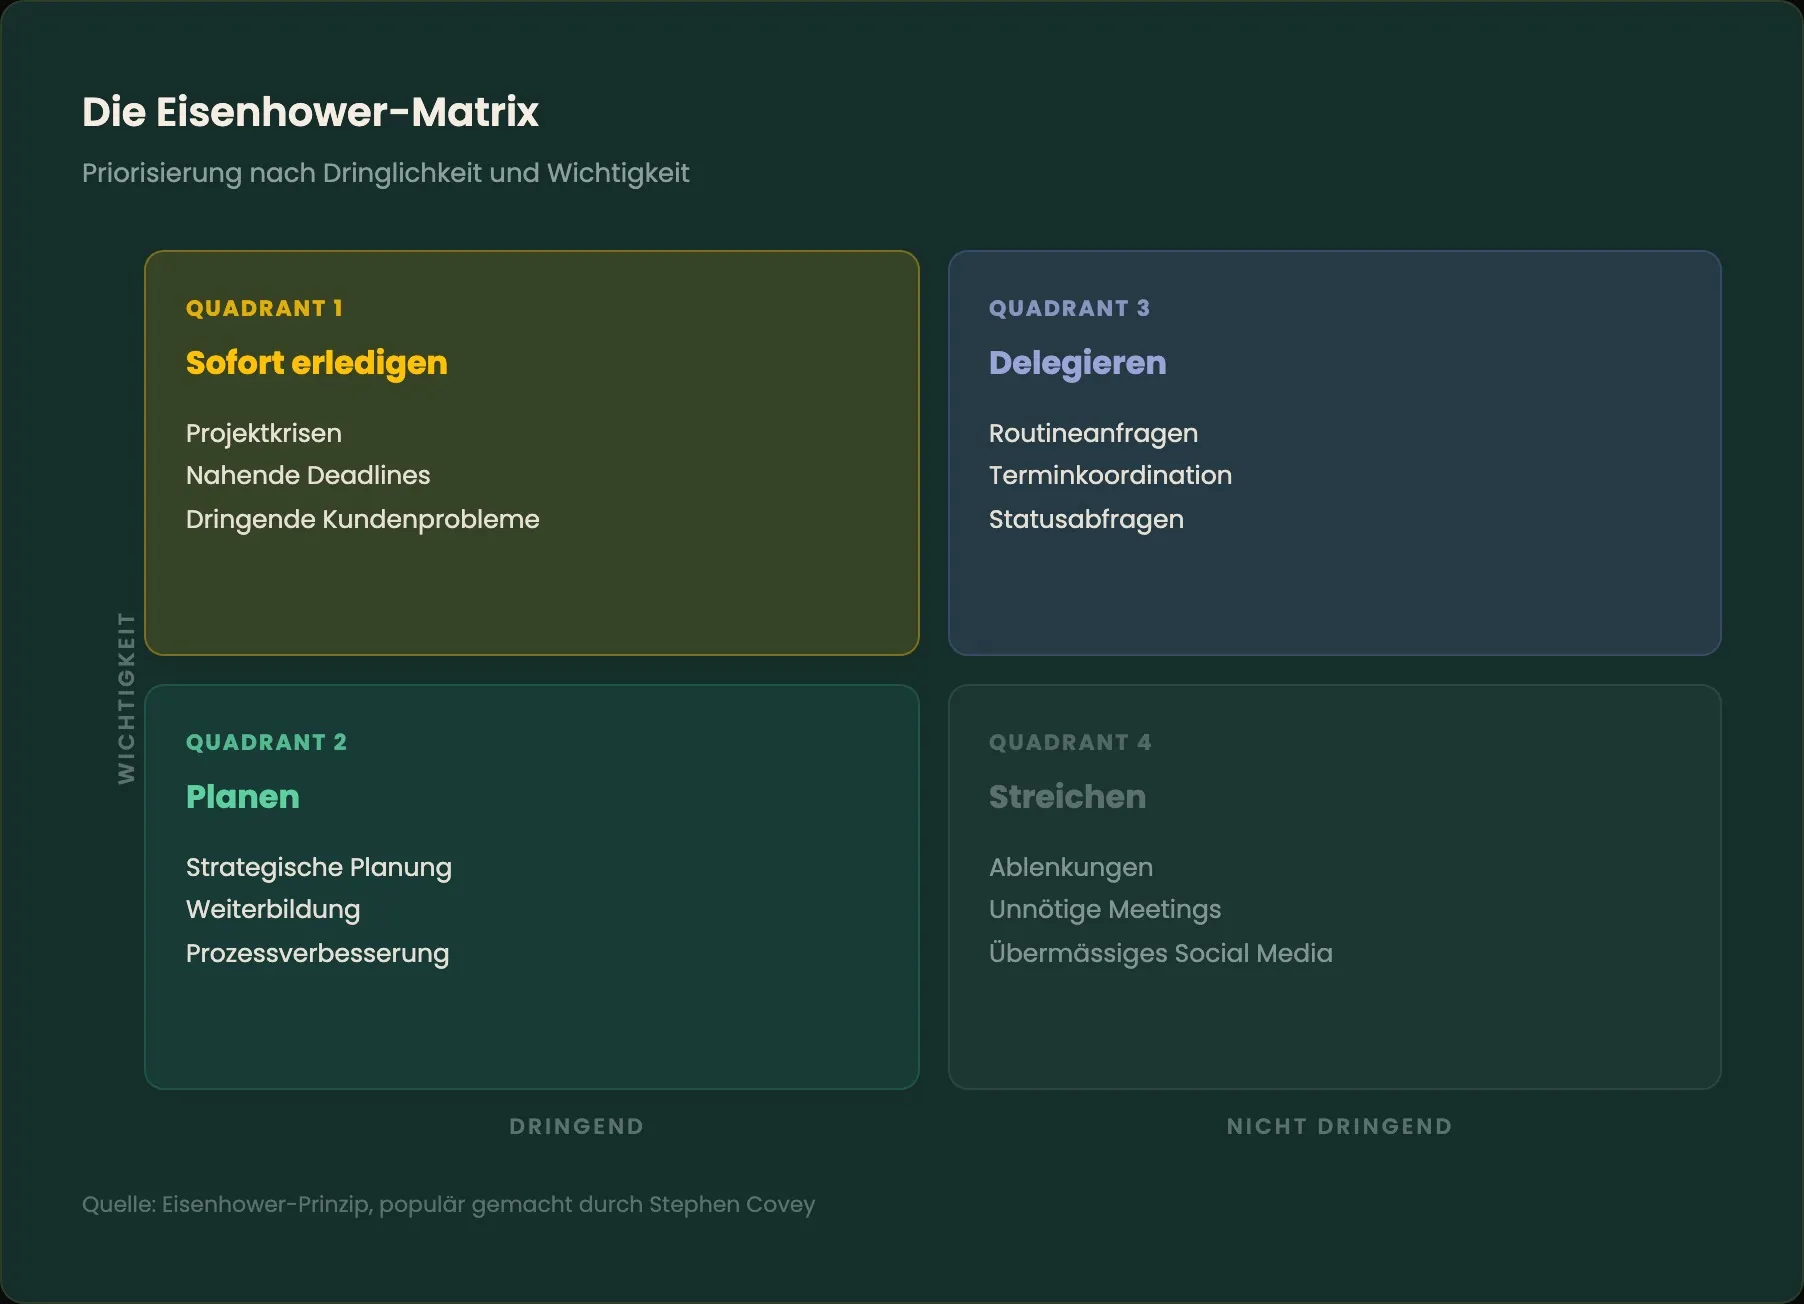Choose the Prozessverbesserung entry
The width and height of the screenshot is (1804, 1304).
[x=317, y=953]
